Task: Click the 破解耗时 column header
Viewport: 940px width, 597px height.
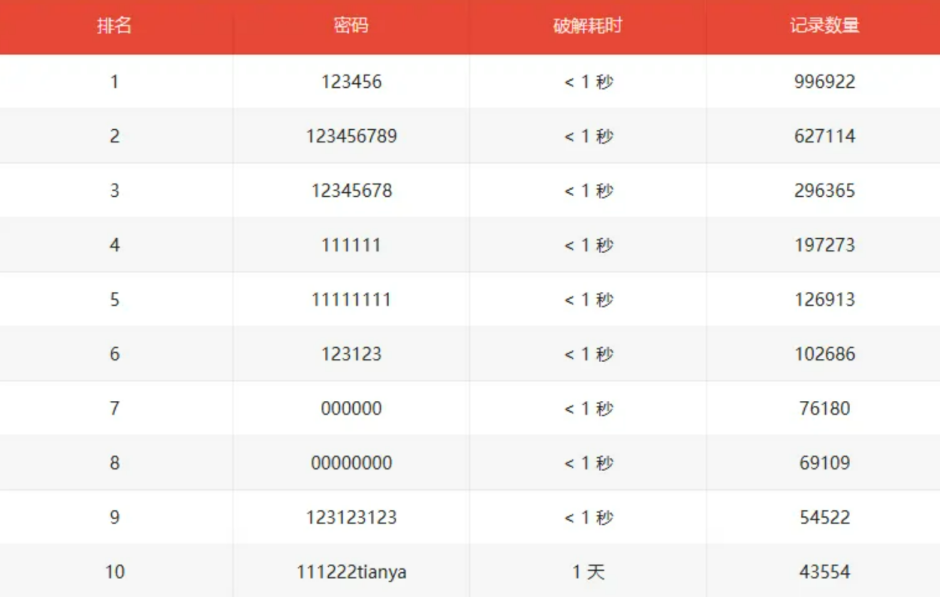Action: point(588,26)
